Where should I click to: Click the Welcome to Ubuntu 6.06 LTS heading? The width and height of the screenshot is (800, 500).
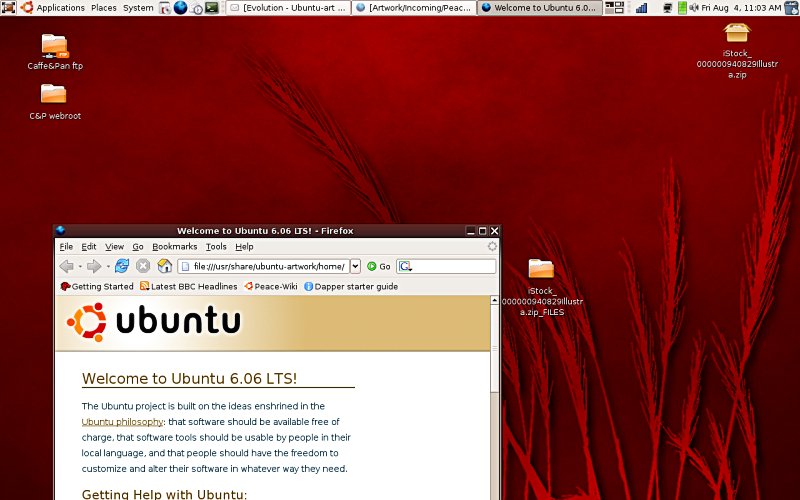[x=189, y=379]
